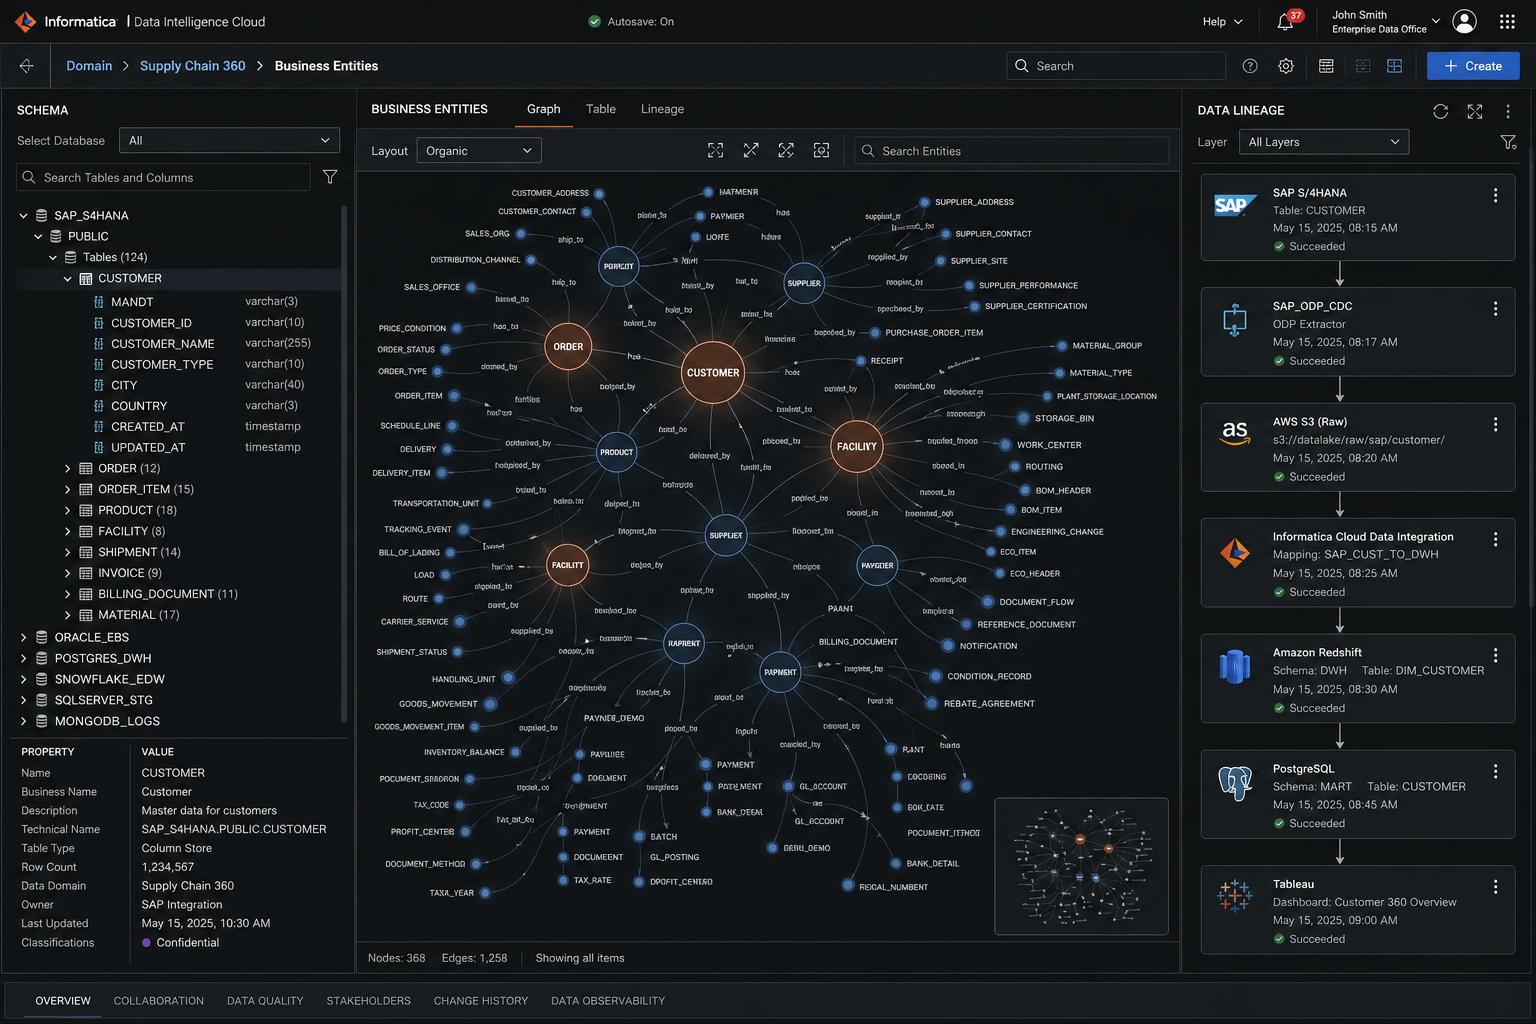Open the Collaboration tab
The width and height of the screenshot is (1536, 1024).
(158, 1001)
